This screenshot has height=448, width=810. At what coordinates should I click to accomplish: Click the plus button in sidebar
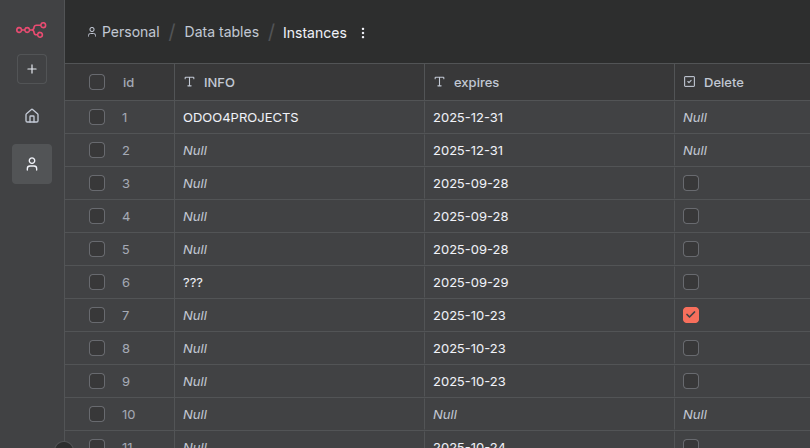32,69
